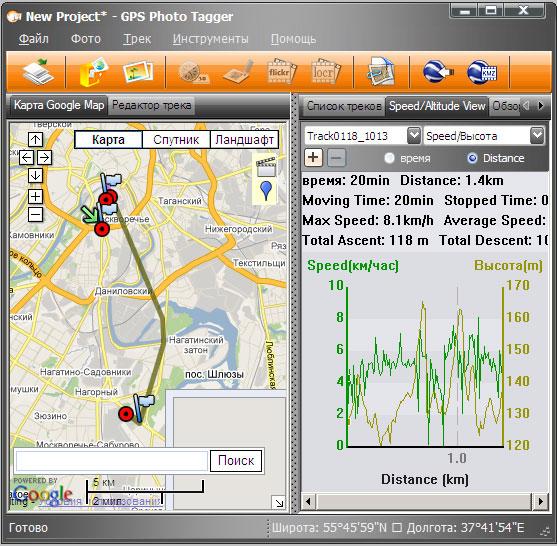557x546 pixels.
Task: Click the stacked photos import toolbar icon
Action: click(38, 72)
